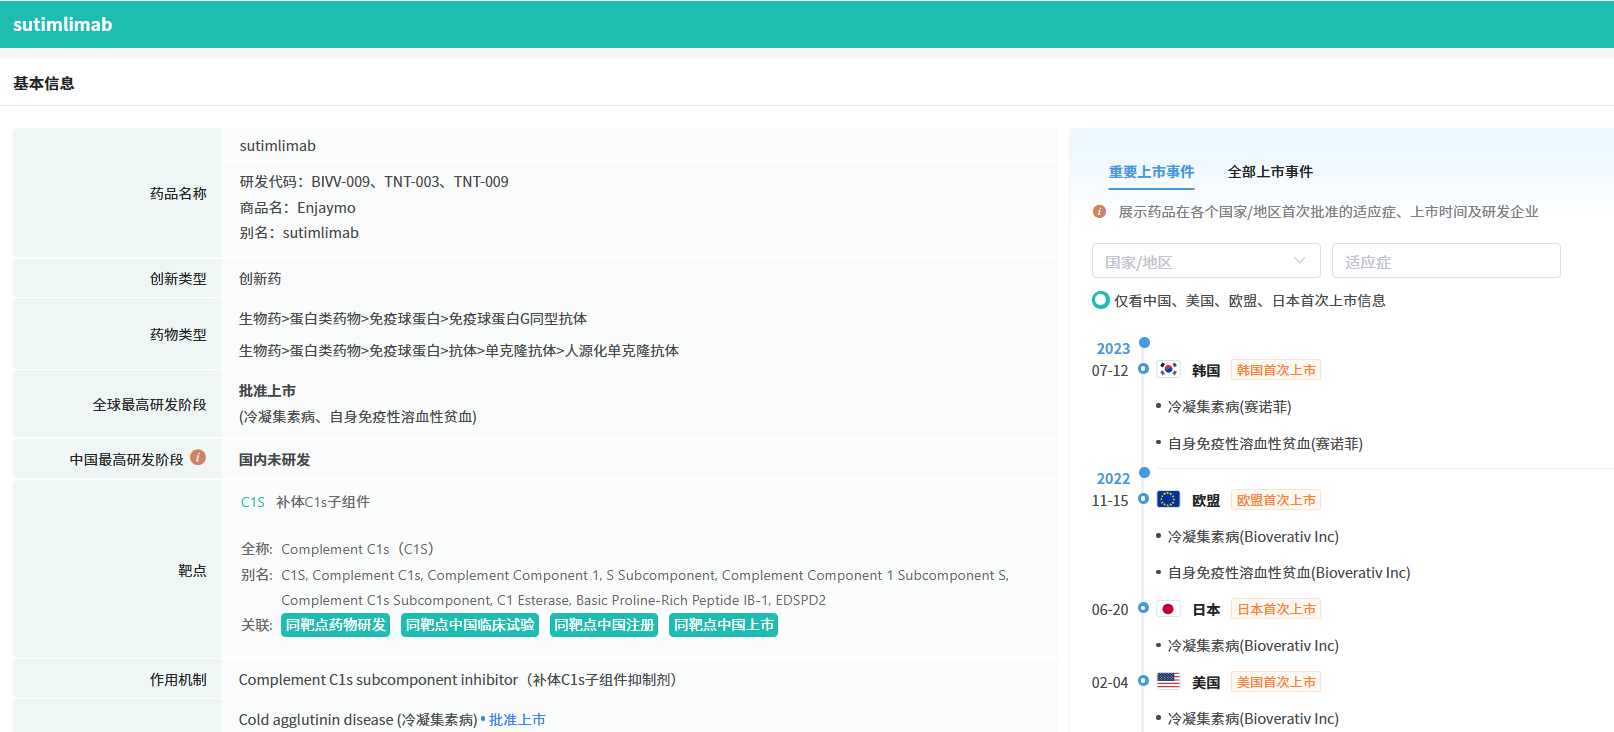The image size is (1614, 732).
Task: Click the 同靶点中国注册 button
Action: pyautogui.click(x=604, y=625)
